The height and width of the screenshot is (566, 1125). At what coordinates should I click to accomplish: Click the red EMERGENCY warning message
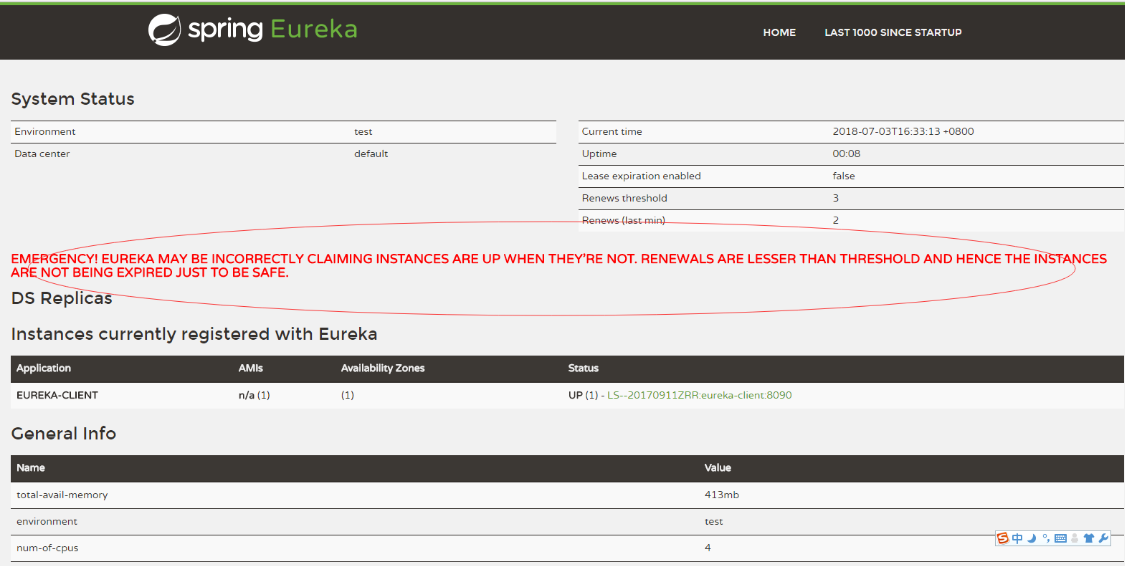click(559, 265)
